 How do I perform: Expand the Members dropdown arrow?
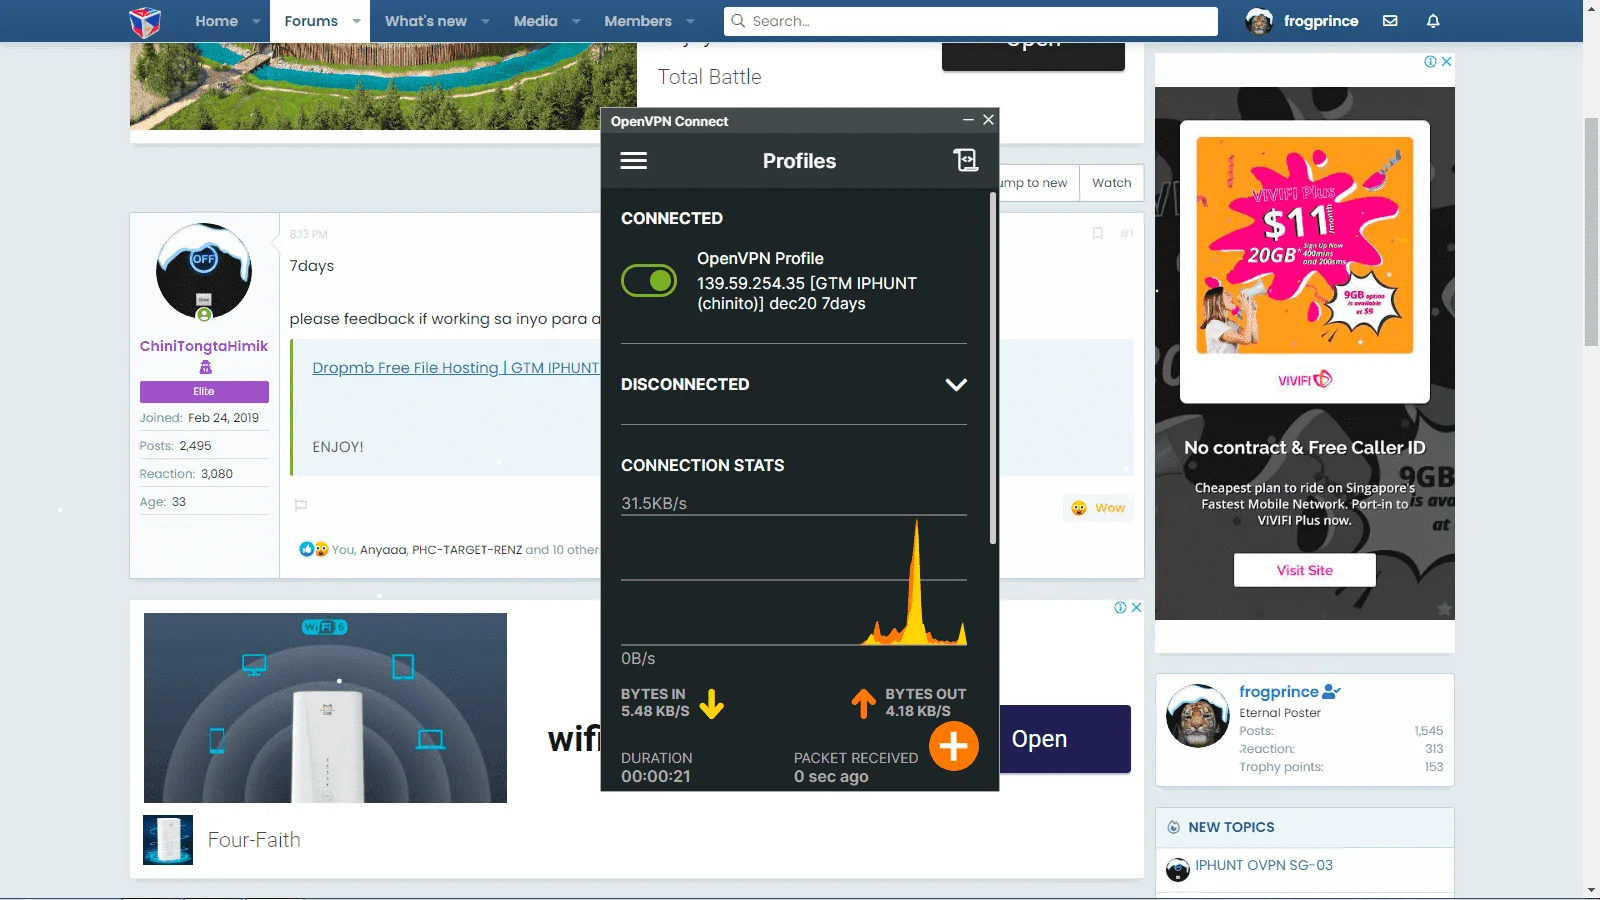click(x=690, y=21)
